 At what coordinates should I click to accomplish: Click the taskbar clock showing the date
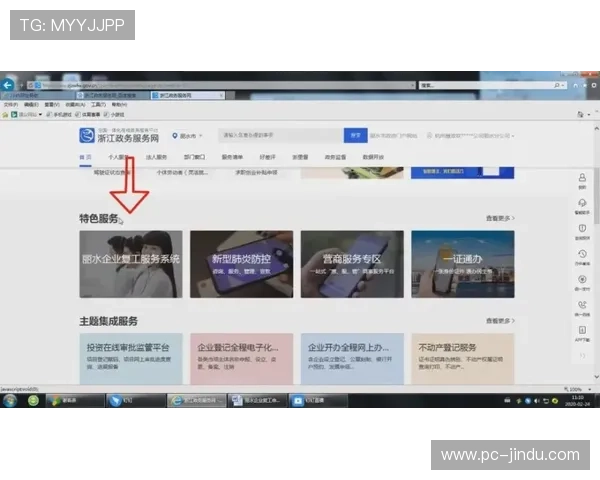578,401
